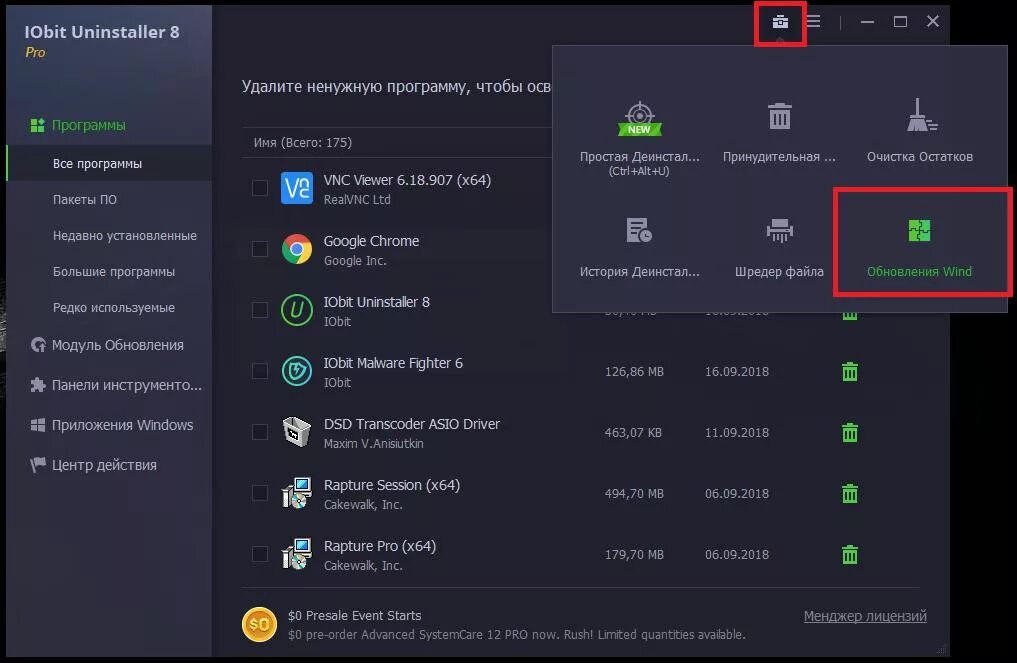
Task: Tick checkbox for Rapture Session (x64)
Action: pos(260,493)
